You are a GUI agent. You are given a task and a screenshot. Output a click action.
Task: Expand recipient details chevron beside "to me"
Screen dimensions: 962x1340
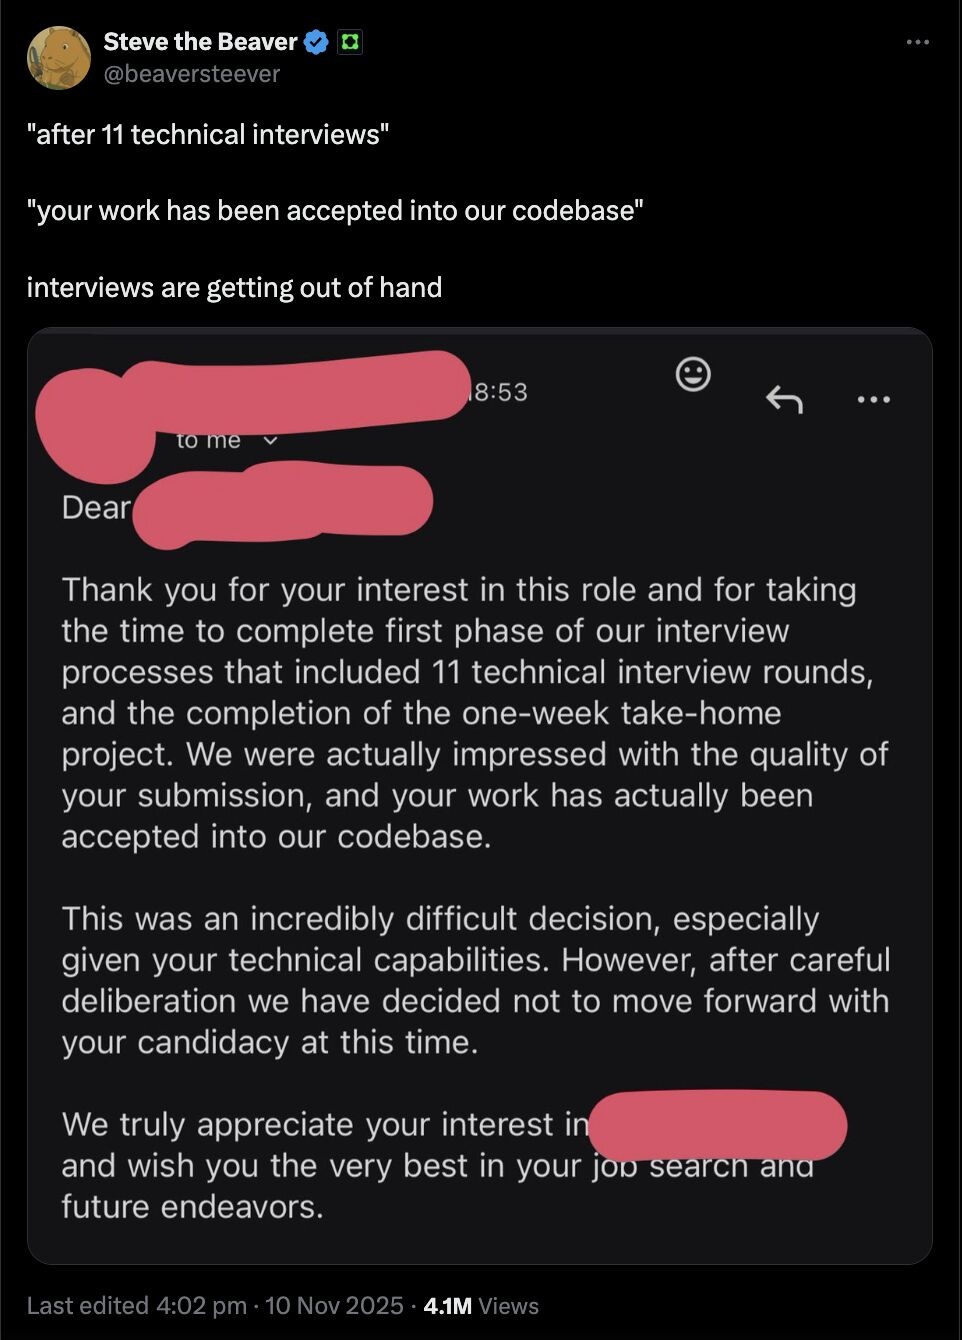pyautogui.click(x=269, y=440)
